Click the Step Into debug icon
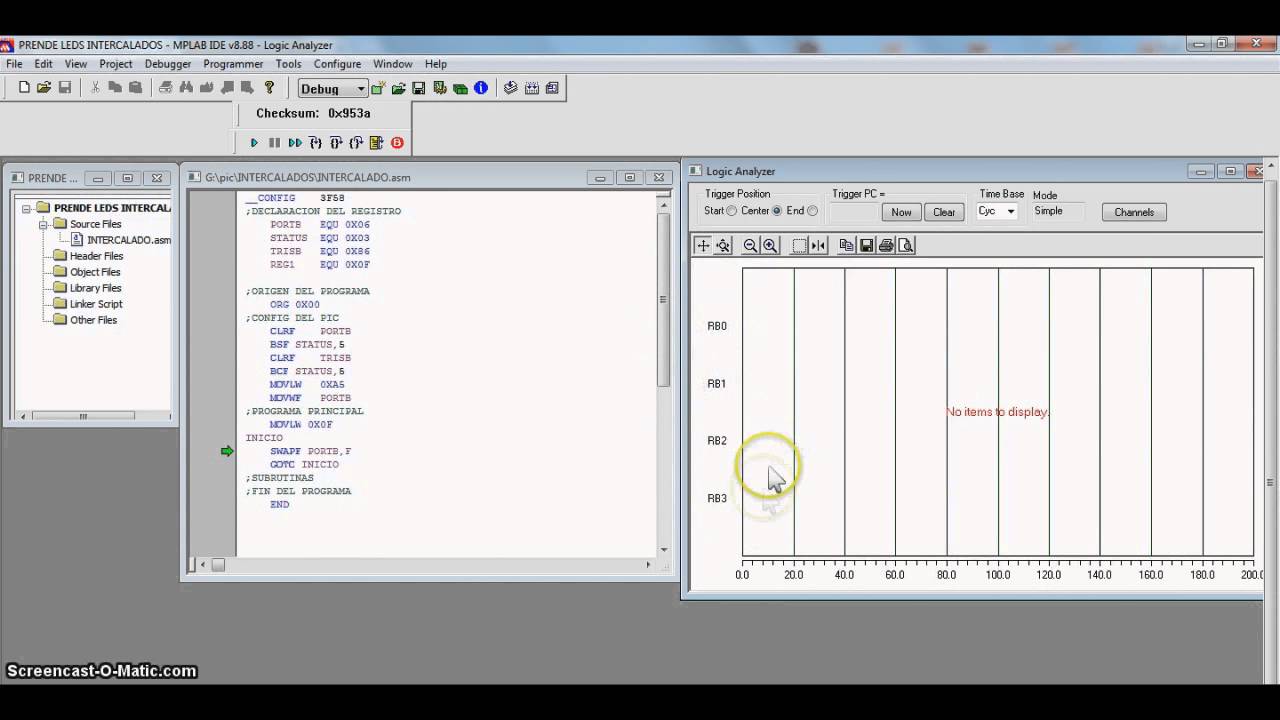Image resolution: width=1280 pixels, height=720 pixels. 315,143
